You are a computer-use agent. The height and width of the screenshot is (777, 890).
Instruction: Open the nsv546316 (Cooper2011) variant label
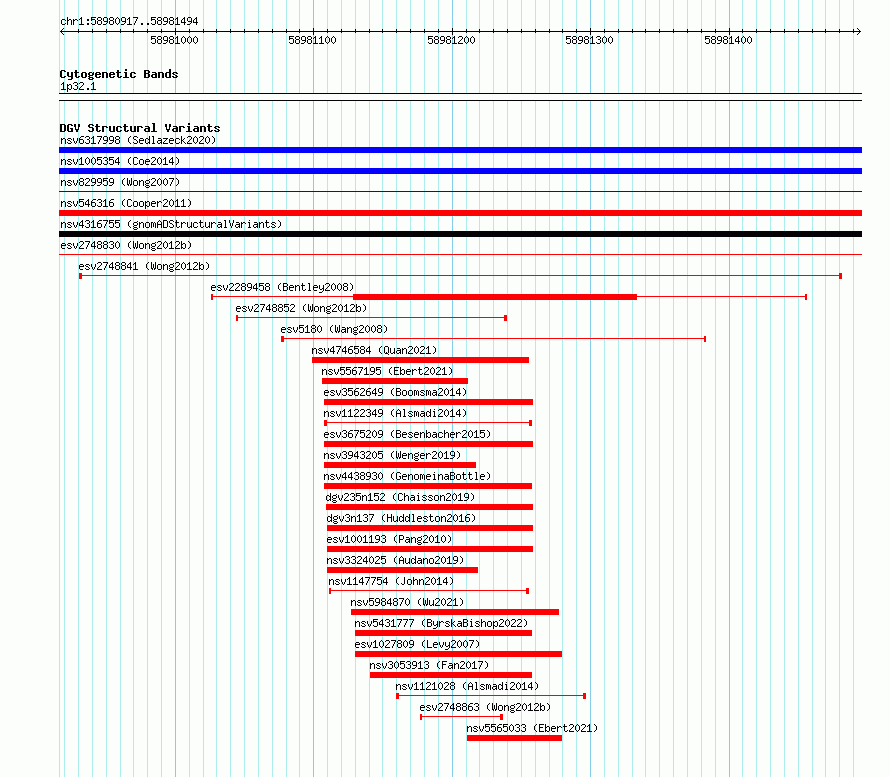click(126, 203)
